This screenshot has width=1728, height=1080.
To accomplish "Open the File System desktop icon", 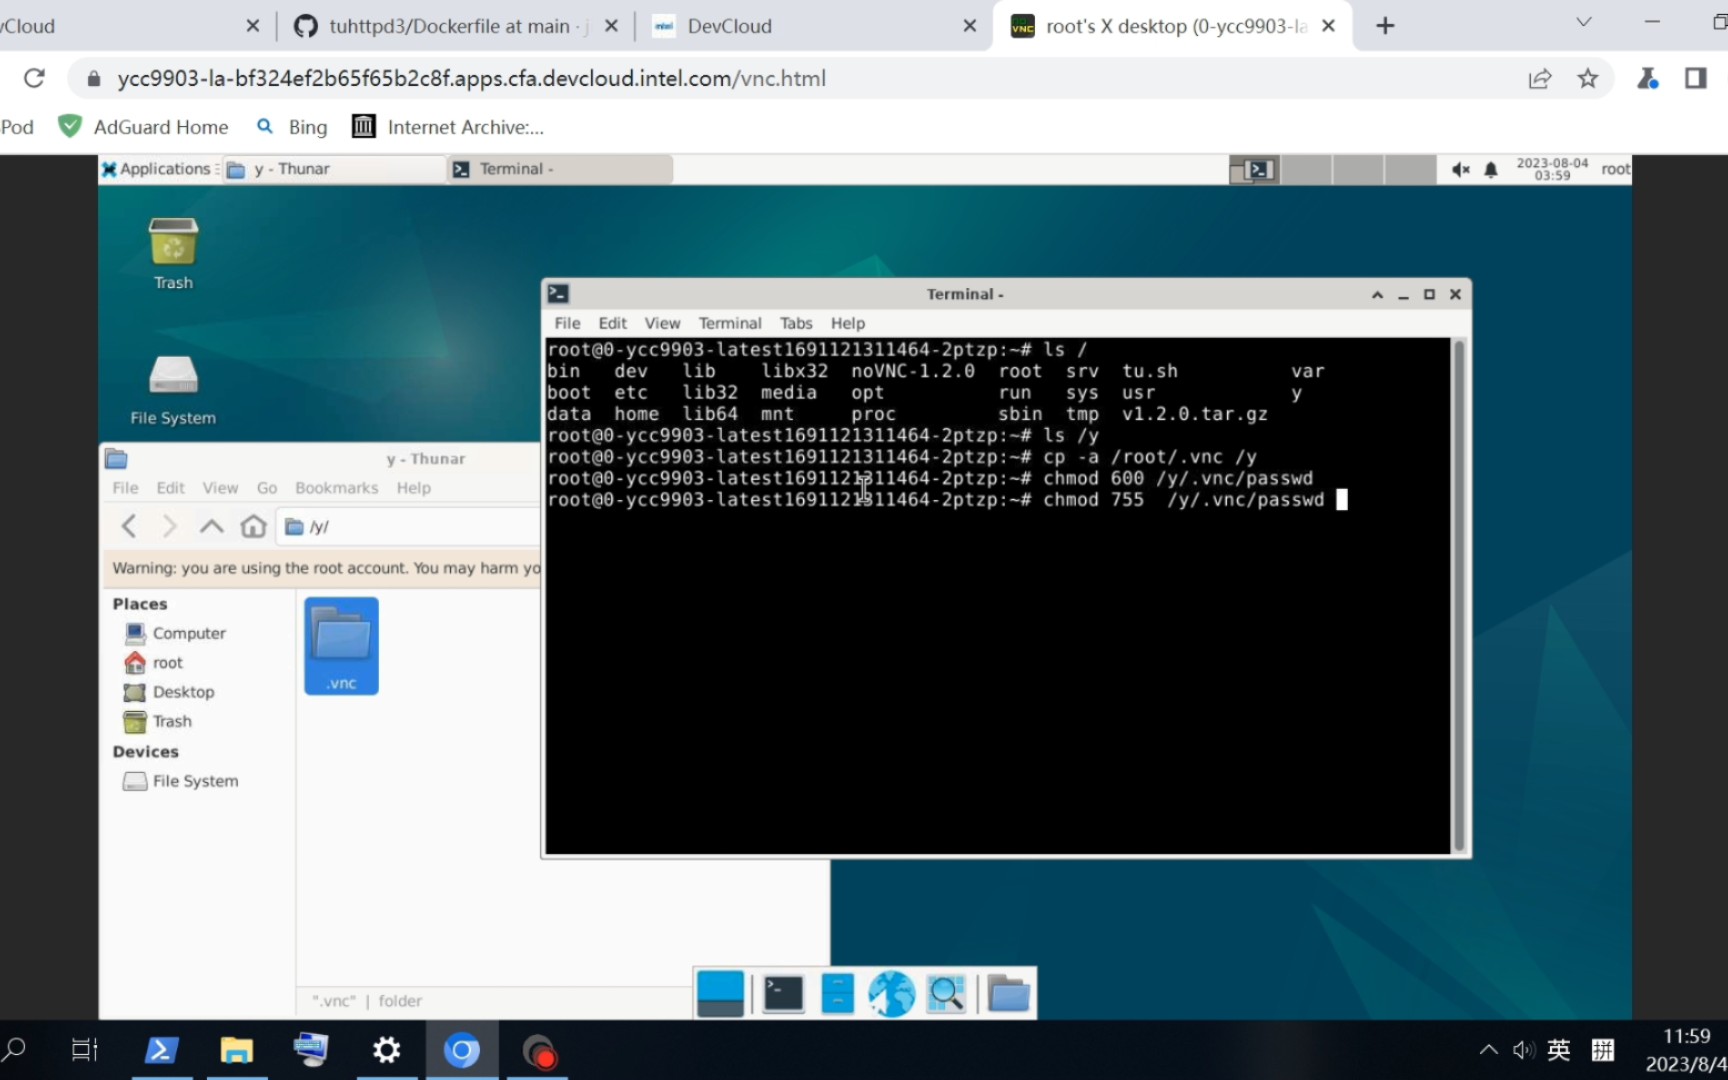I will [x=173, y=390].
